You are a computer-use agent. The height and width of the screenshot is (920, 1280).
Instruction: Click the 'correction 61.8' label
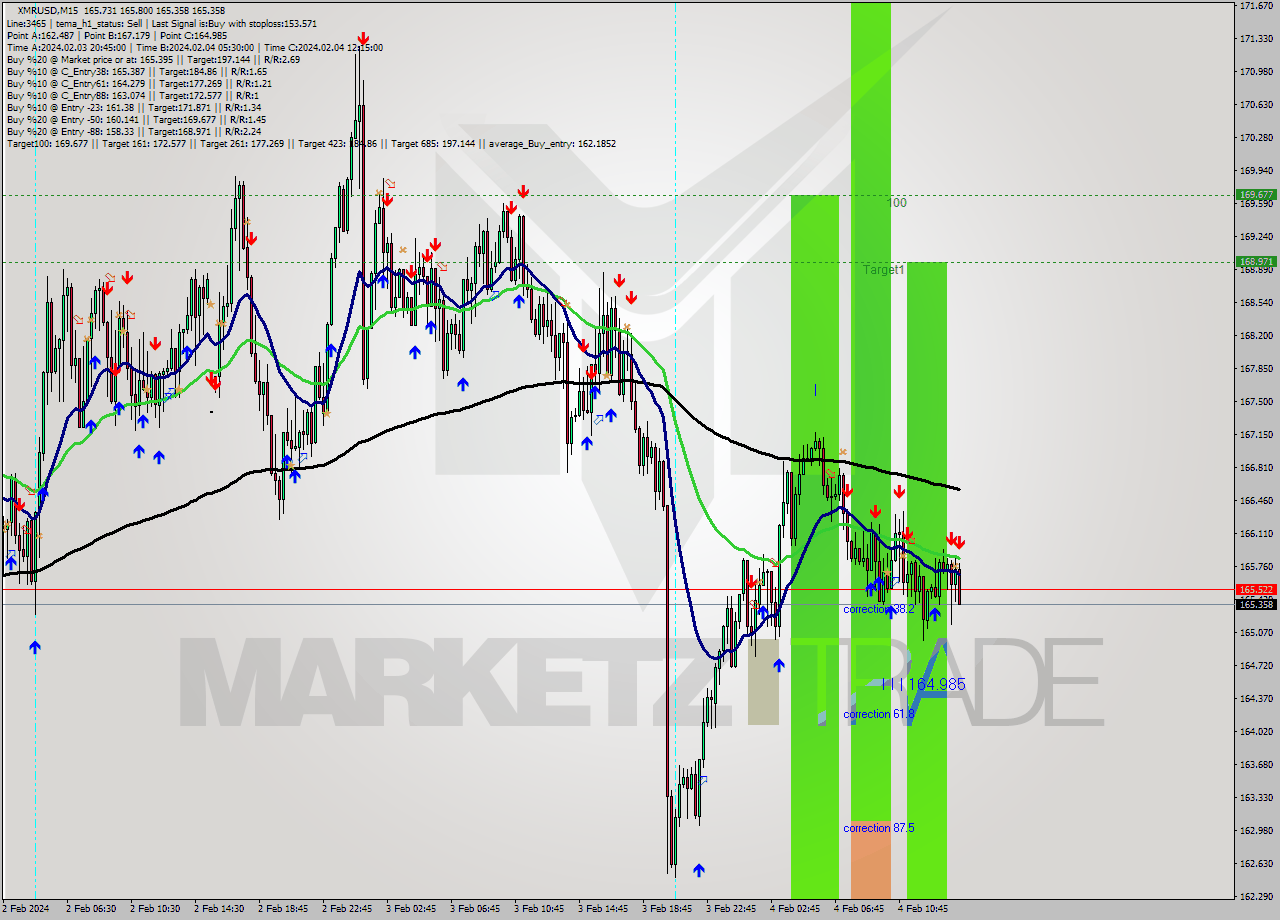pyautogui.click(x=879, y=714)
